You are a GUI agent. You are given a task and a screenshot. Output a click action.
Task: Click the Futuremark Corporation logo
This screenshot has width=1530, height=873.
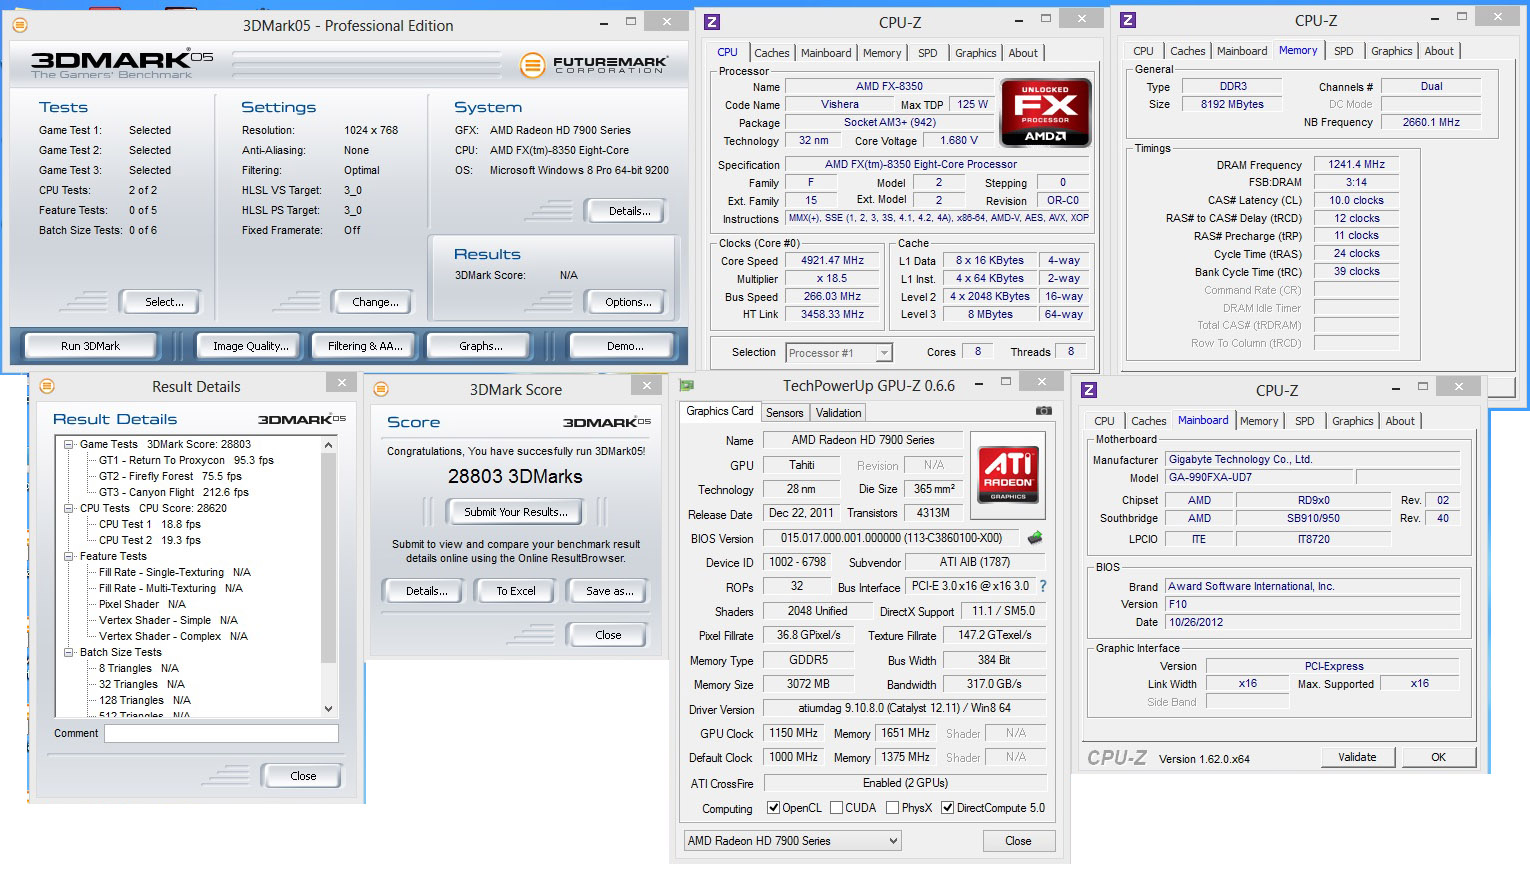point(593,65)
